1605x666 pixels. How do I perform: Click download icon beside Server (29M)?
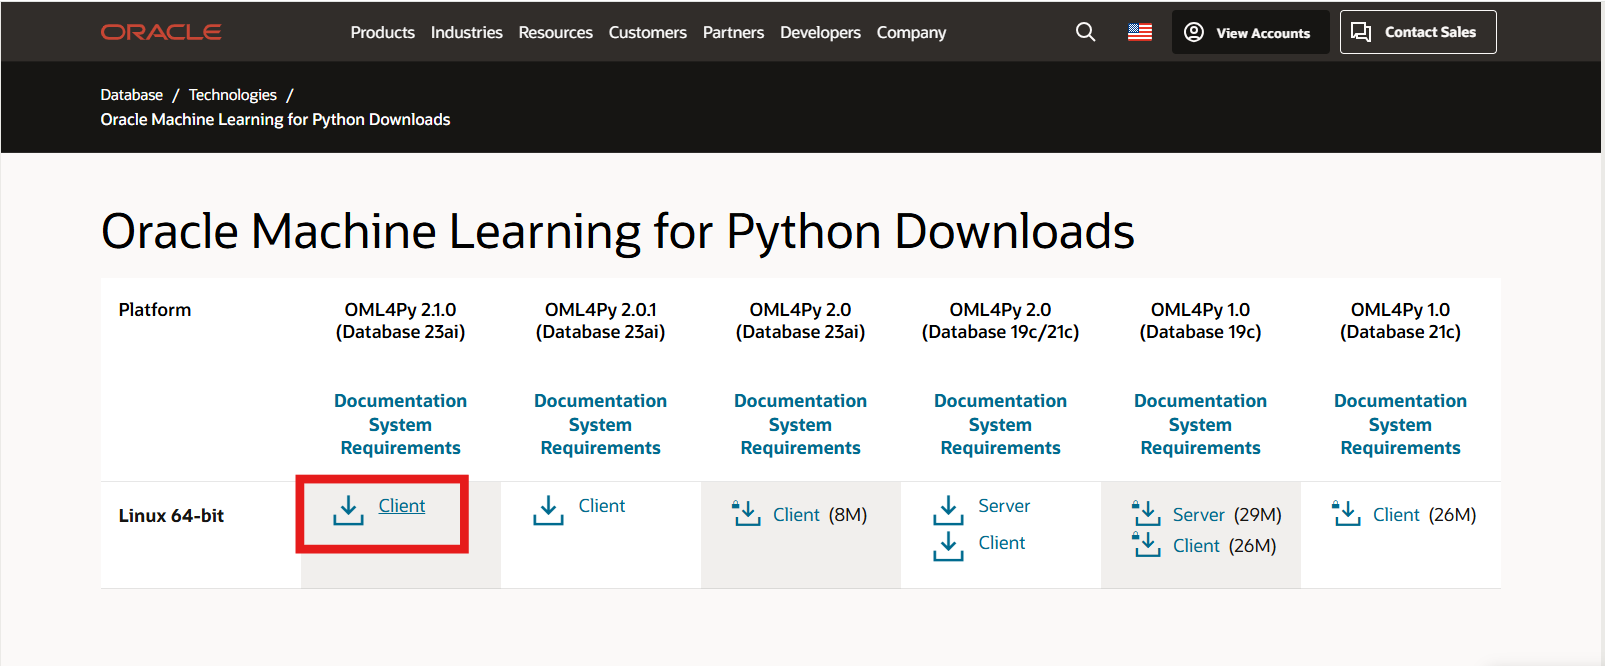pyautogui.click(x=1146, y=514)
